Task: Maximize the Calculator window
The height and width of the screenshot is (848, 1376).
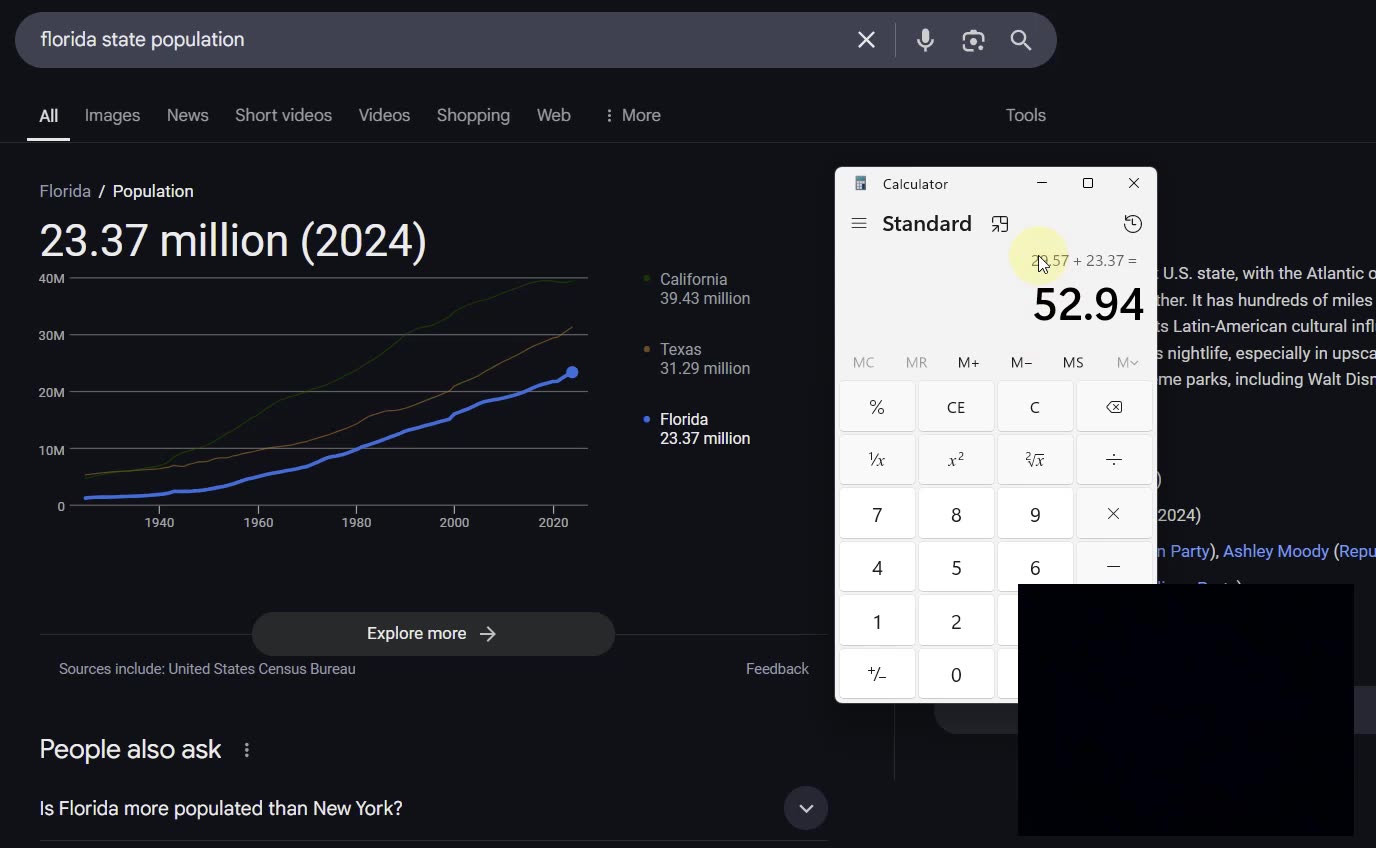Action: click(x=1088, y=183)
